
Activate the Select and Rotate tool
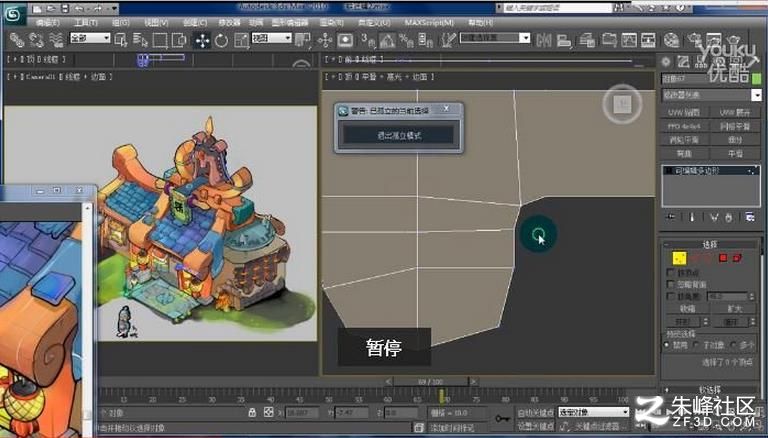coord(221,40)
